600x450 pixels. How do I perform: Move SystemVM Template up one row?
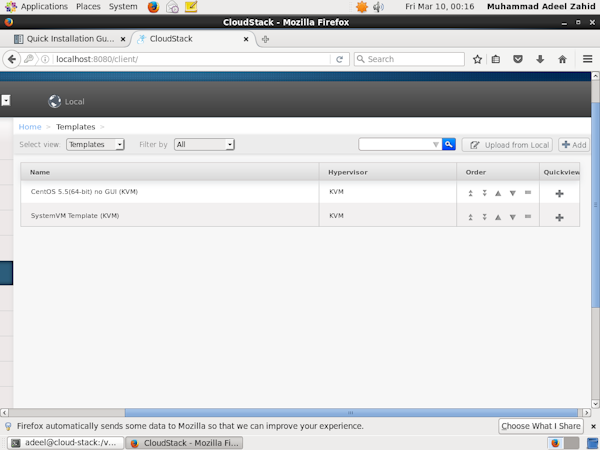click(498, 217)
